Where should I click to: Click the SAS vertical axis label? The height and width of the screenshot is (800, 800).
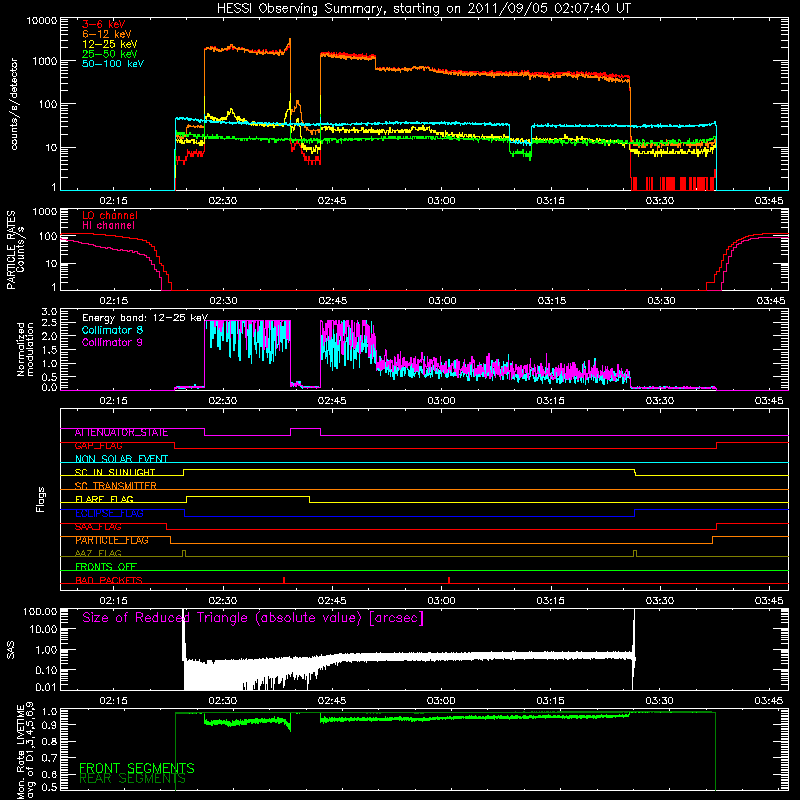(x=11, y=649)
